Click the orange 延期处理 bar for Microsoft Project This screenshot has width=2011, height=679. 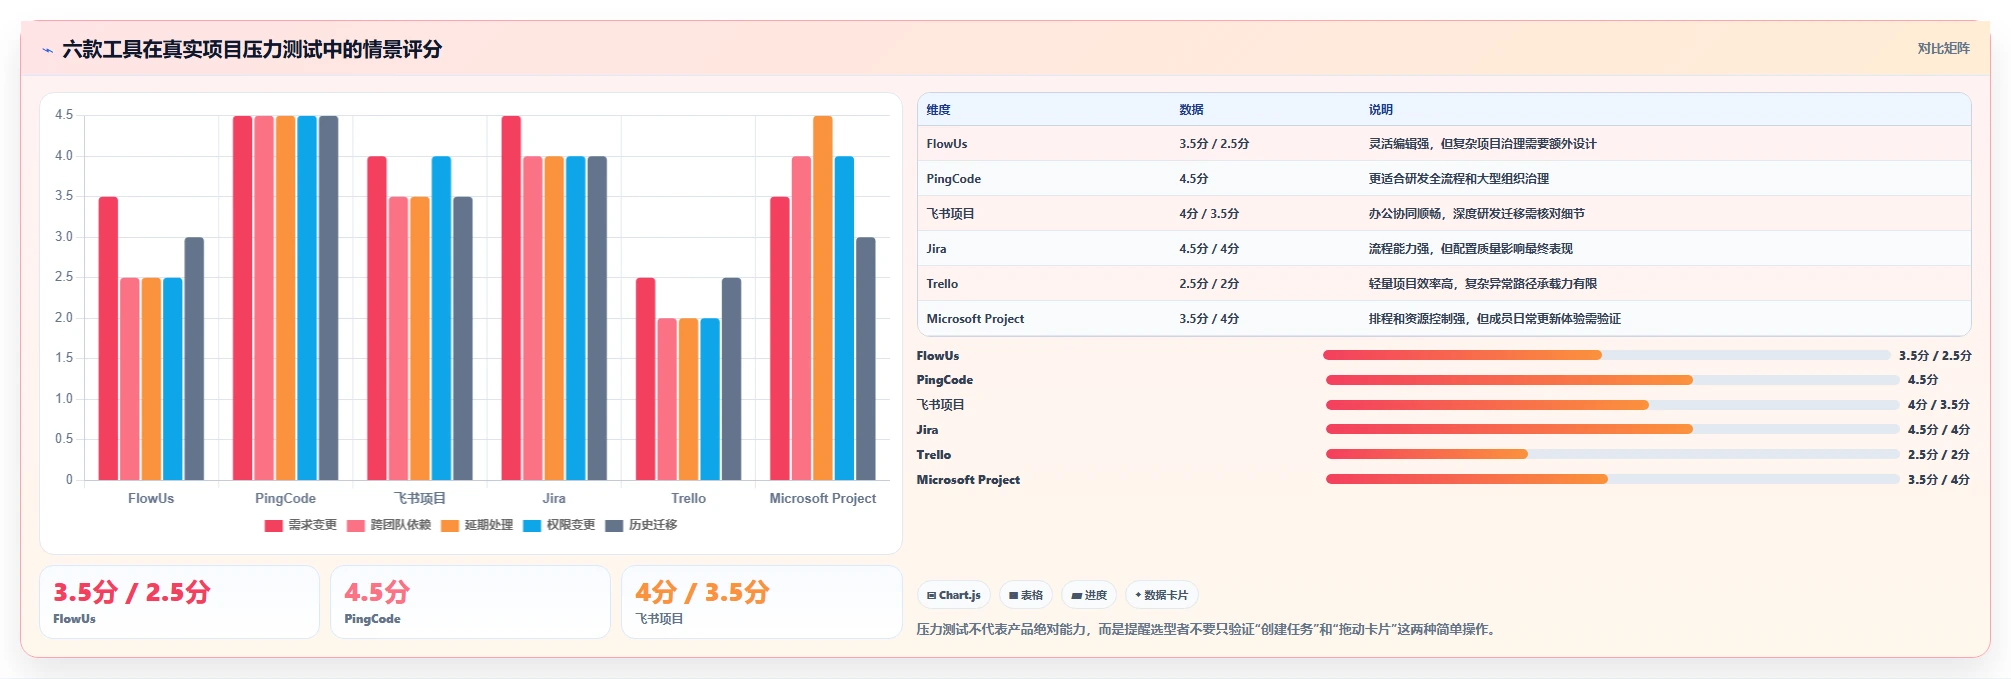(823, 298)
